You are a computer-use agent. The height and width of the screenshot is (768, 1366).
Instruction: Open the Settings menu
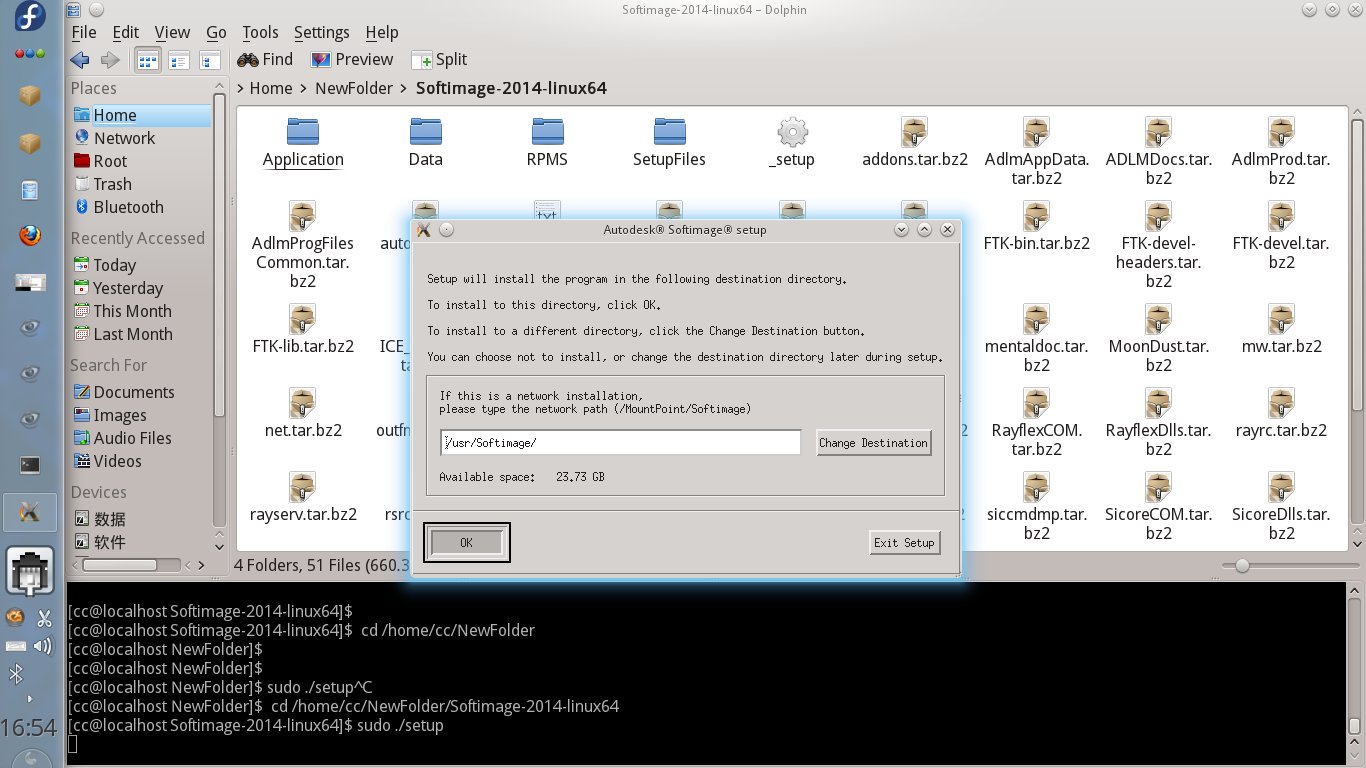point(322,32)
